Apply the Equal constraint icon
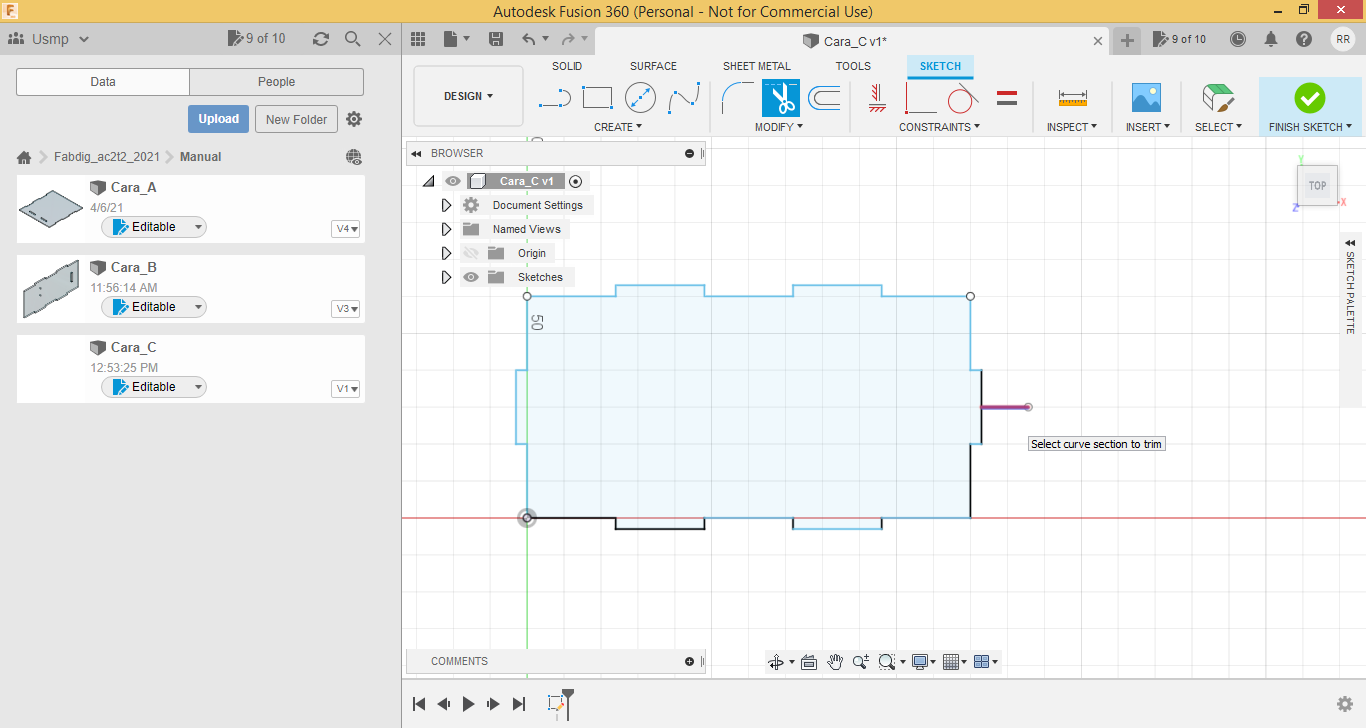Image resolution: width=1366 pixels, height=728 pixels. pos(1007,98)
